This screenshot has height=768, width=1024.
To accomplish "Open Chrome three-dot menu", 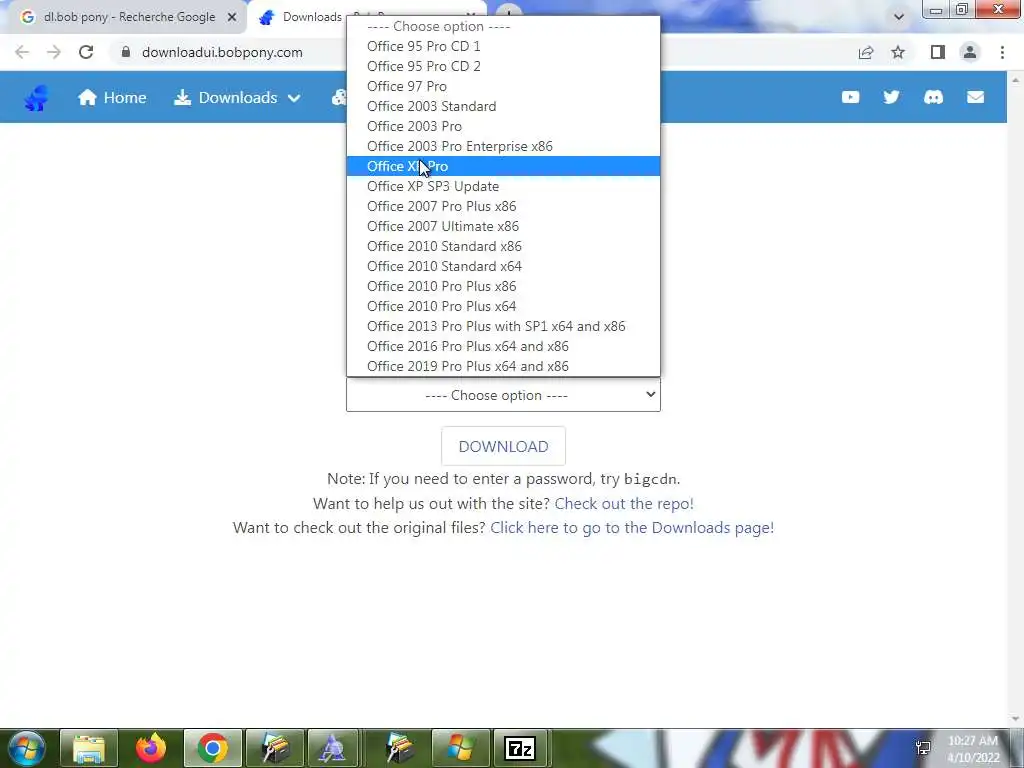I will (x=1002, y=52).
